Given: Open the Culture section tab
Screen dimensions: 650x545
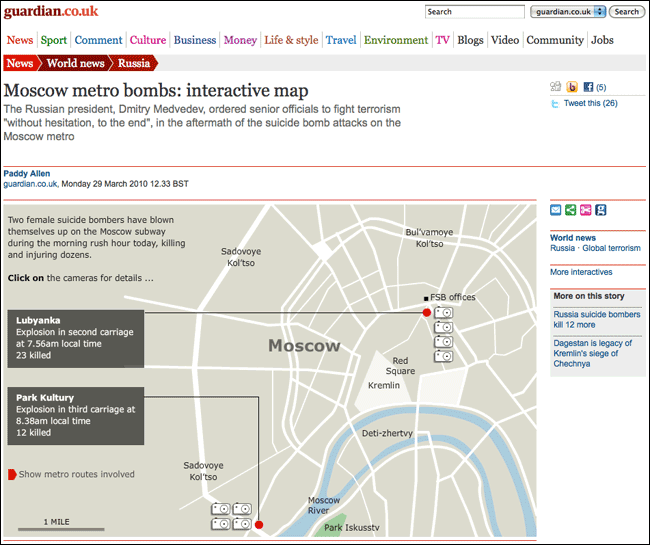Looking at the screenshot, I should (x=148, y=40).
